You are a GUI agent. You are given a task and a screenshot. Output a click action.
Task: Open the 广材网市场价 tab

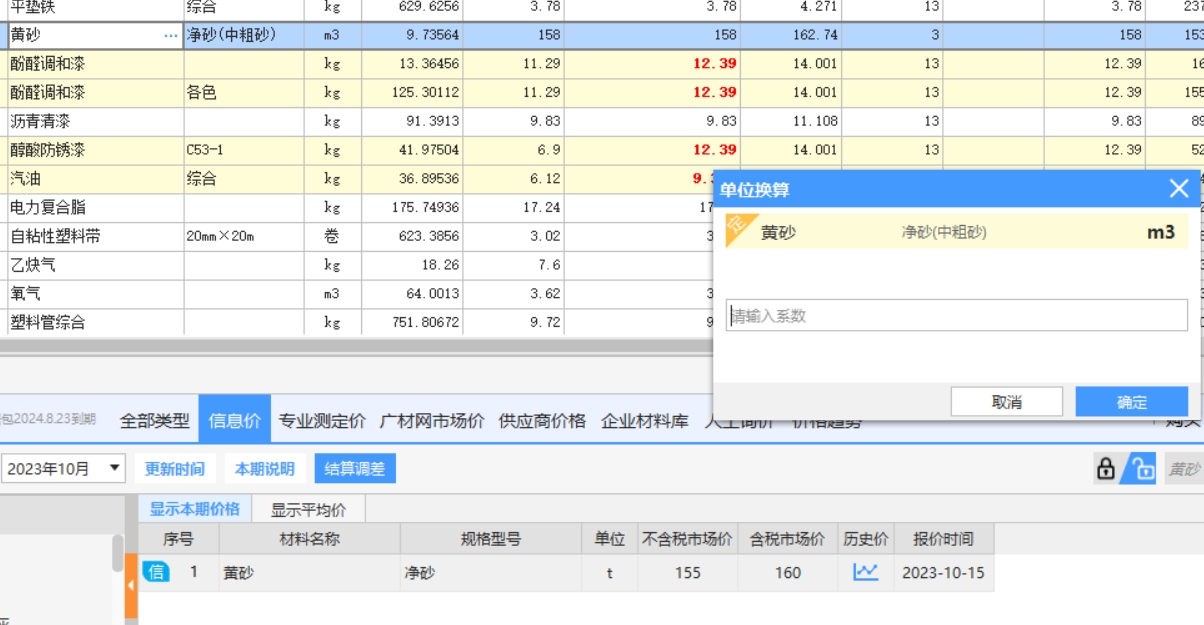pos(433,421)
